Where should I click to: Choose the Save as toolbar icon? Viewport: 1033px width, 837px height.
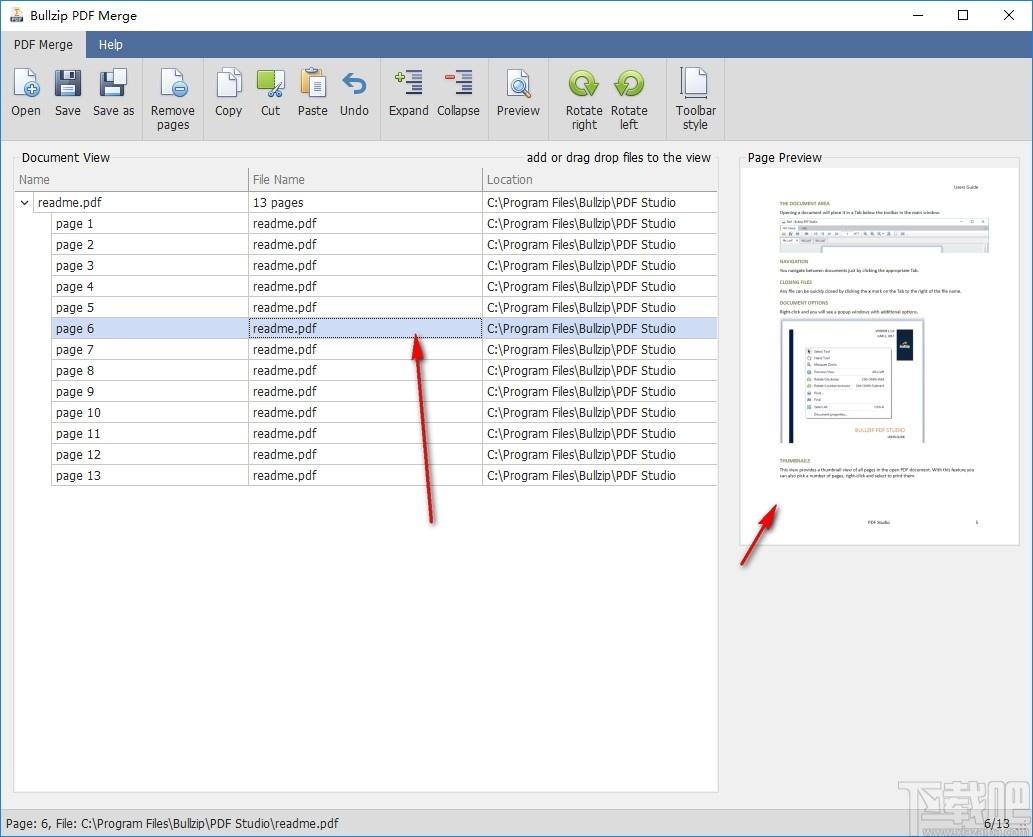(113, 93)
